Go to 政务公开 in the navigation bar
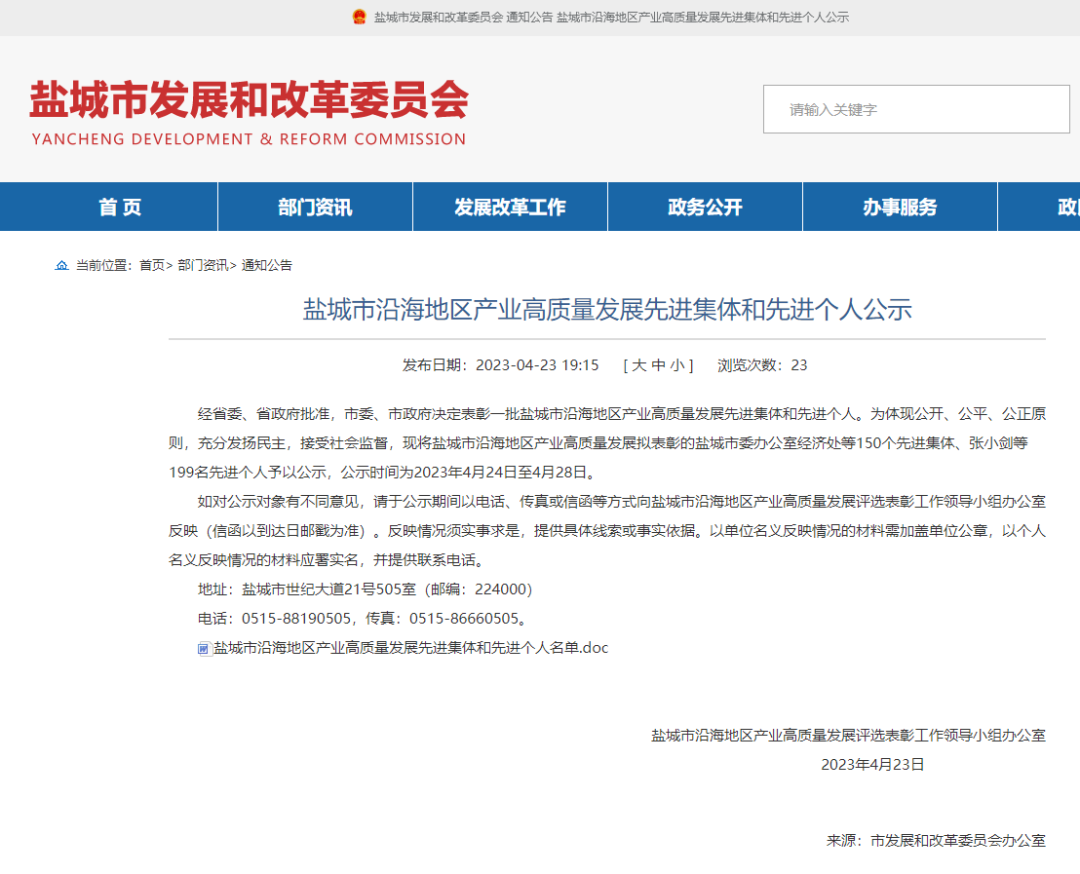This screenshot has height=874, width=1080. tap(705, 207)
